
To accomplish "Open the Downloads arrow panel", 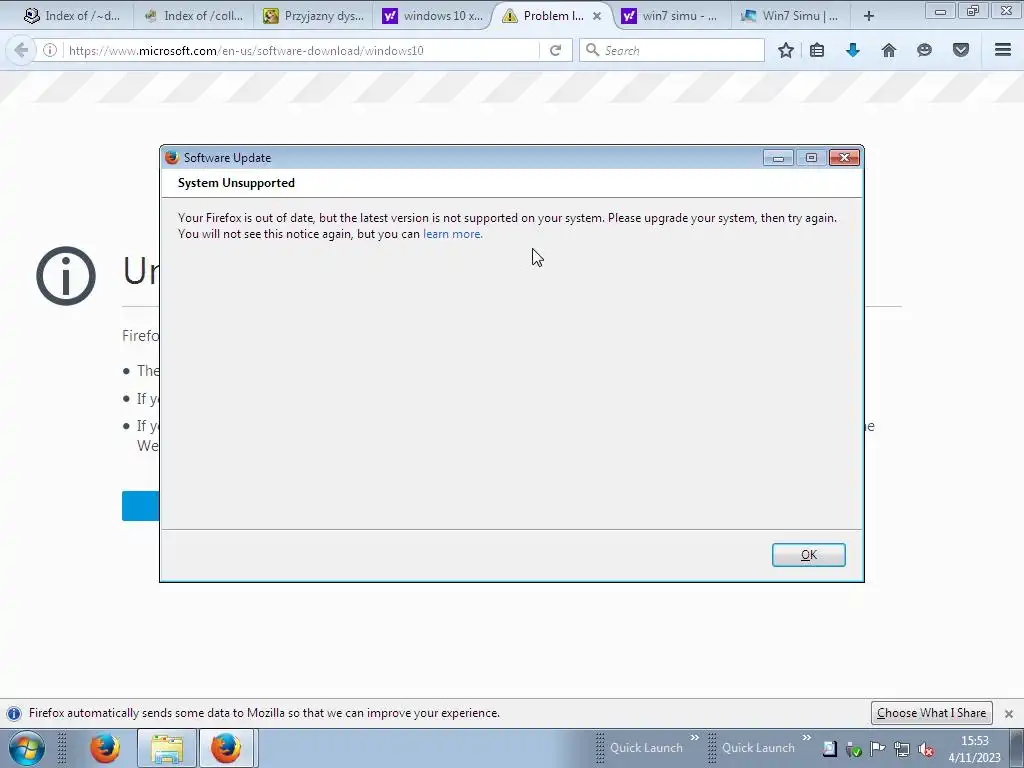I will click(x=852, y=50).
